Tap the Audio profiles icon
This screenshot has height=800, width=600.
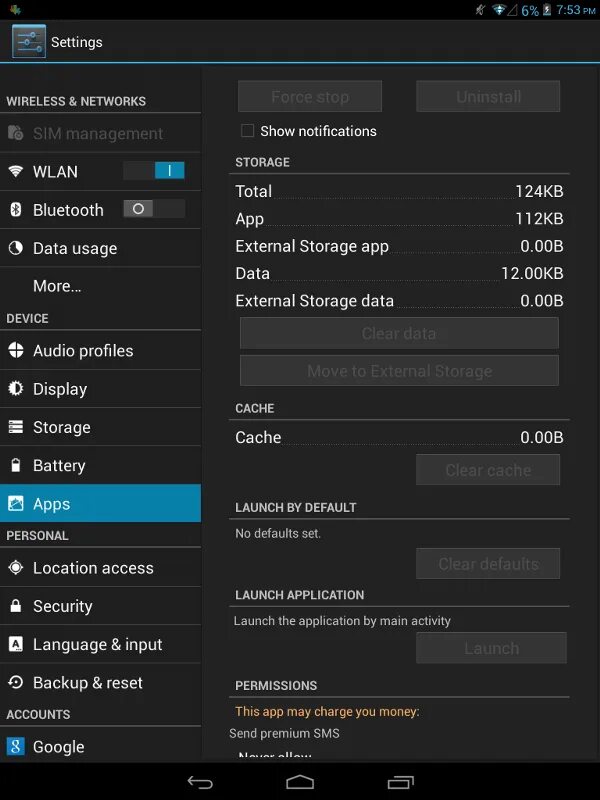[16, 351]
